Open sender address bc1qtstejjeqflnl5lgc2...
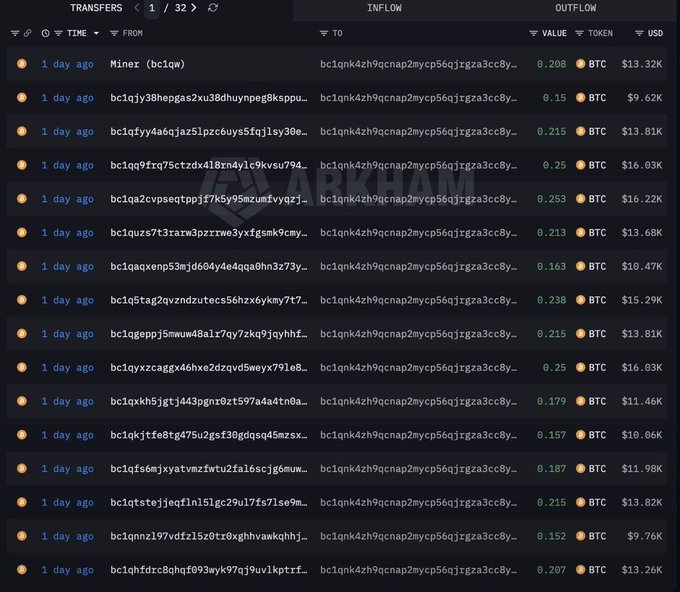The height and width of the screenshot is (592, 680). point(209,503)
